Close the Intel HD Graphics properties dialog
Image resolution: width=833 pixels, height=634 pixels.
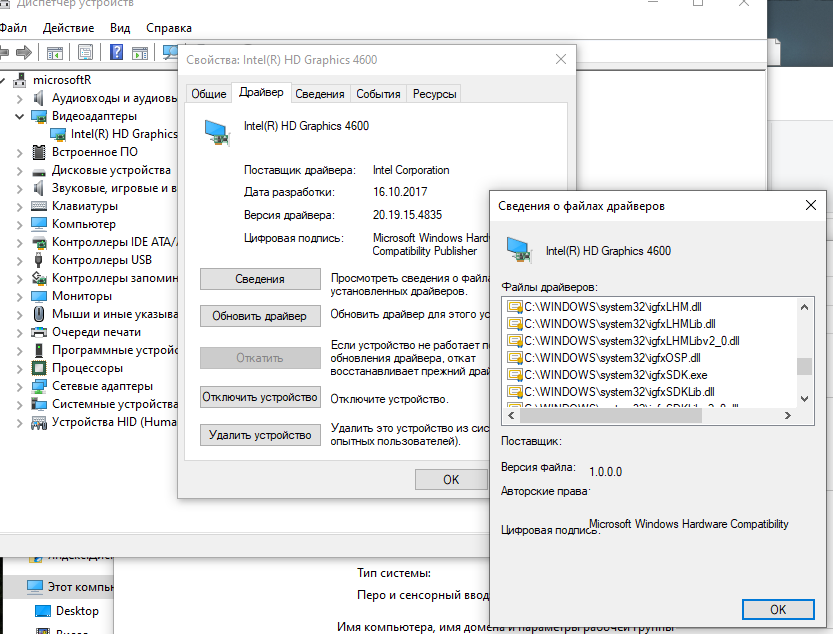(561, 59)
